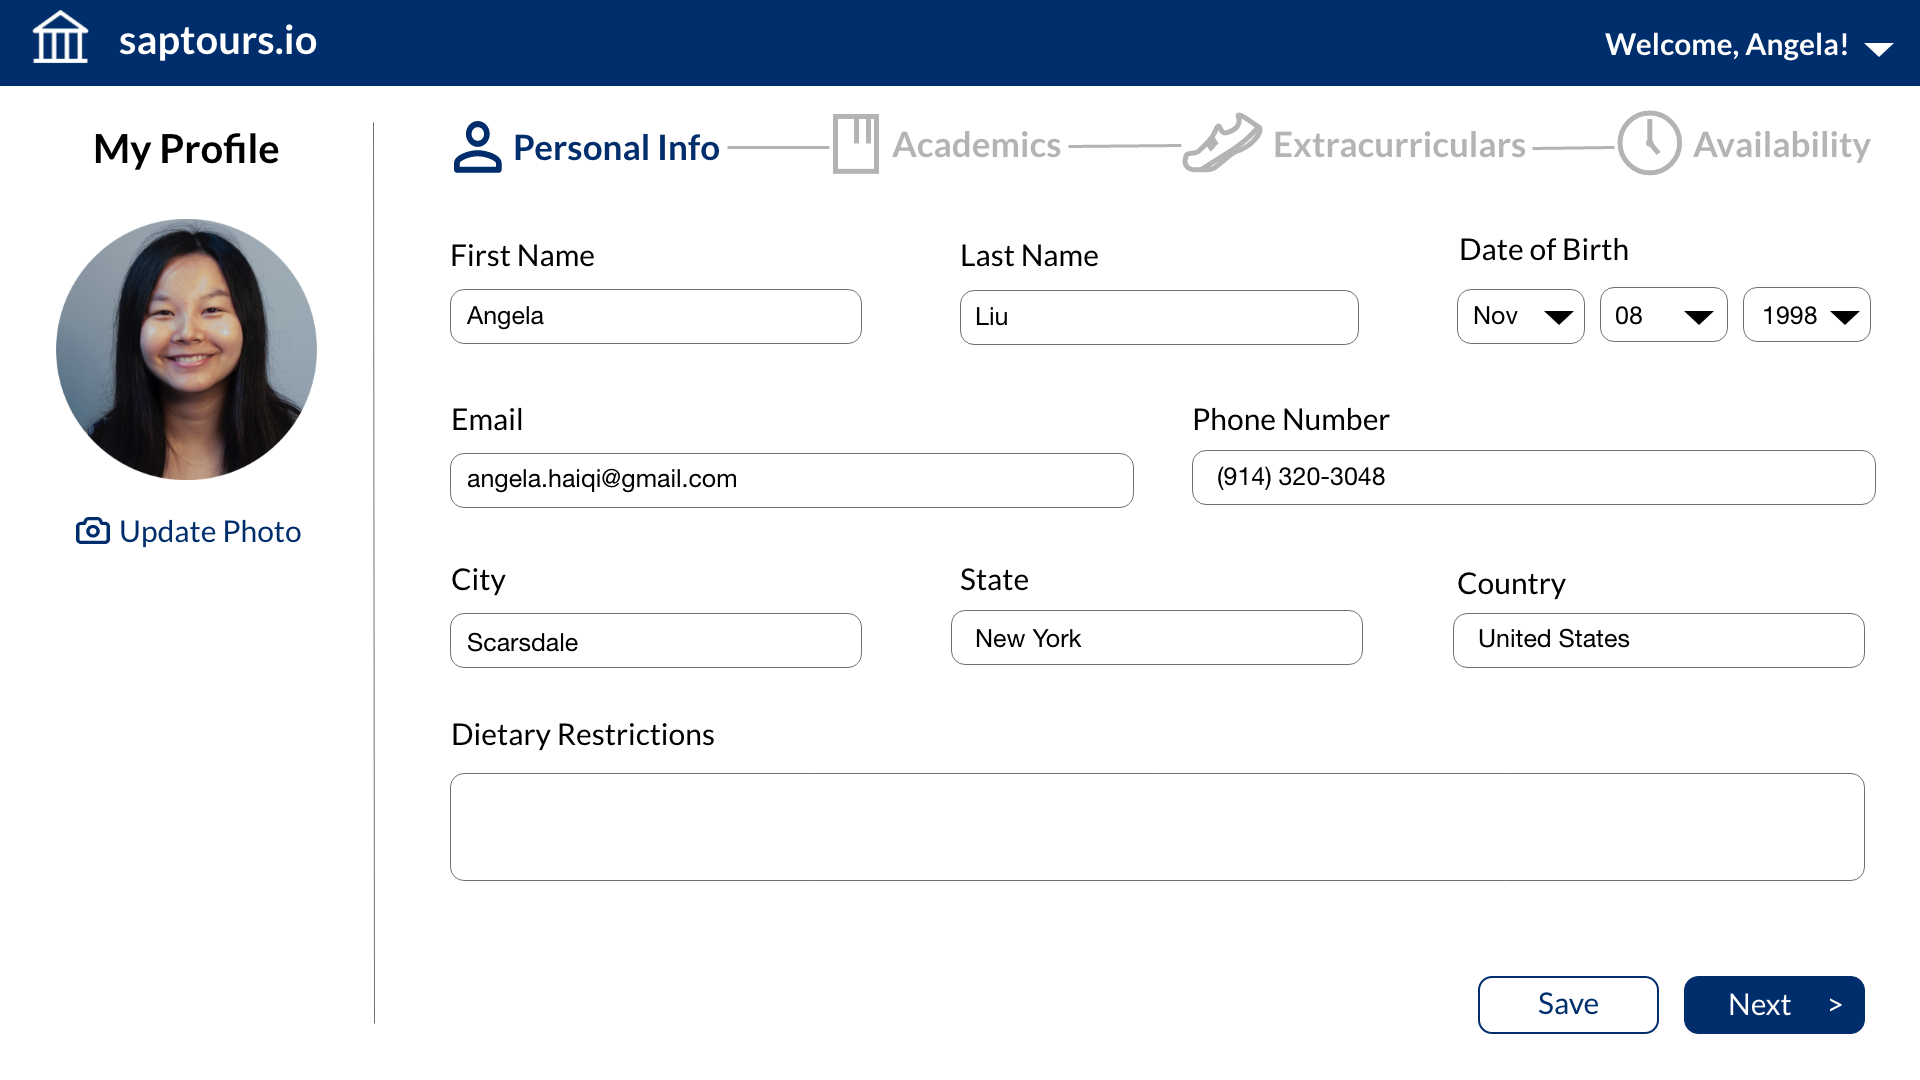Click the Next button
This screenshot has height=1080, width=1920.
pos(1774,1004)
